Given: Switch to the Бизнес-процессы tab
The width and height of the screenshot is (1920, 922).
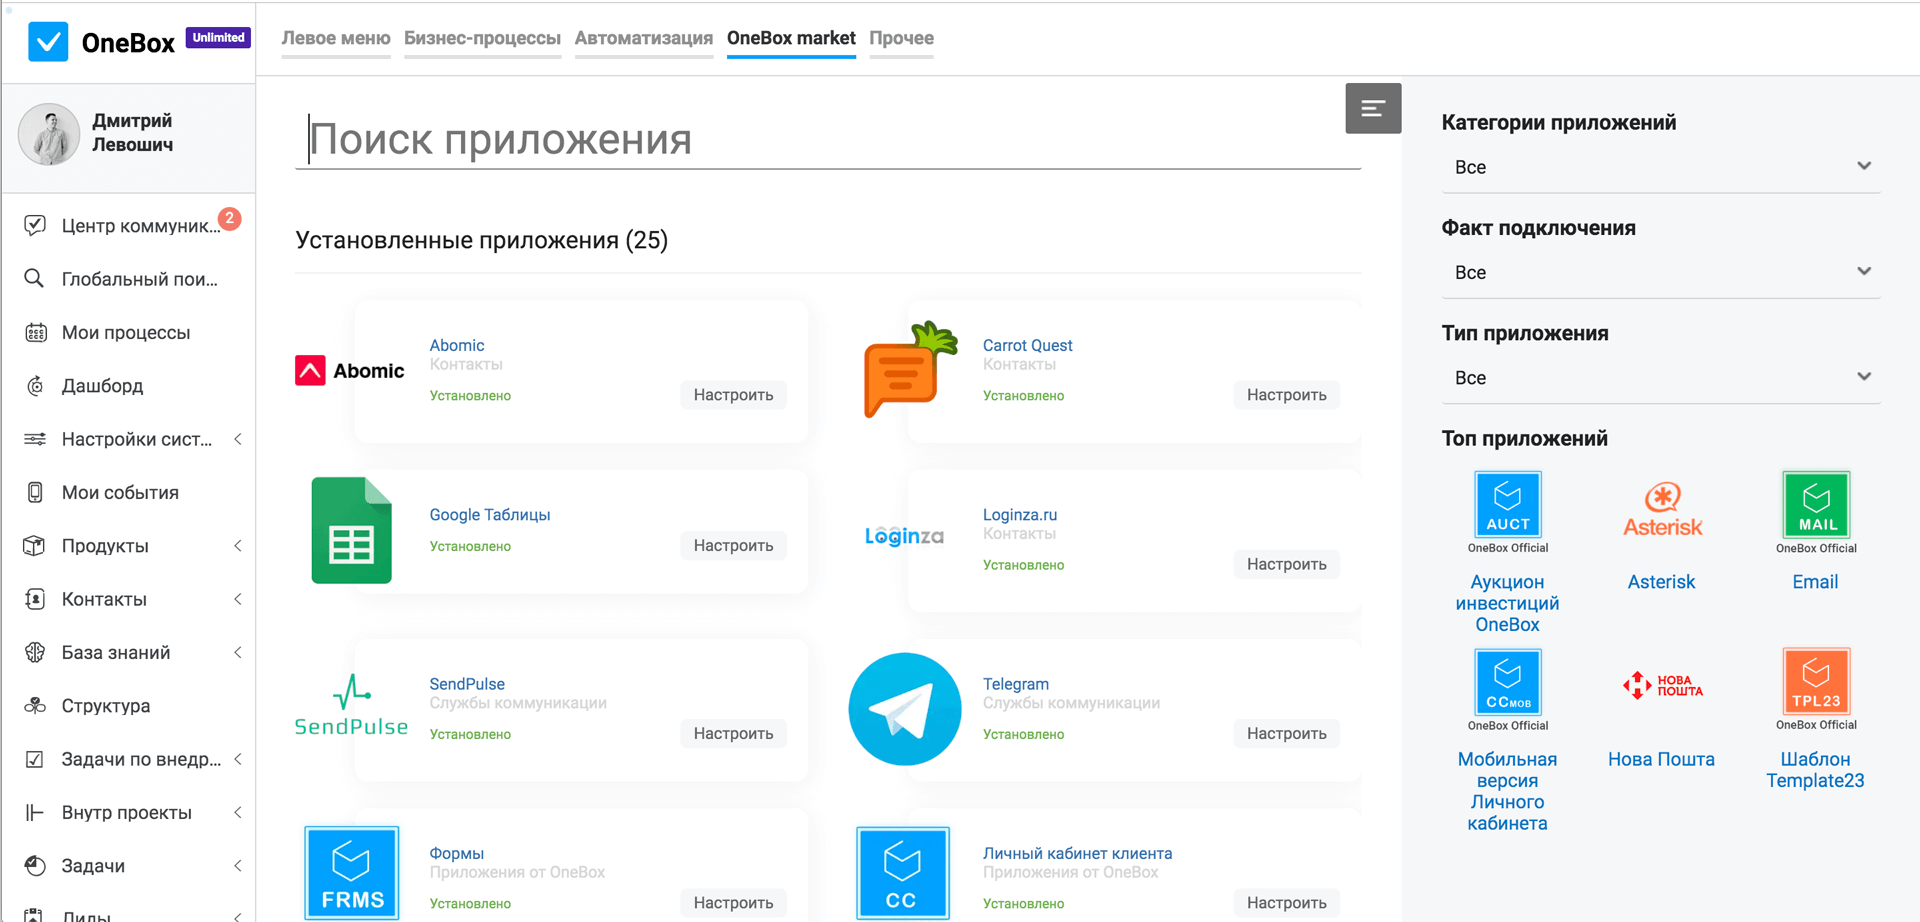Looking at the screenshot, I should point(482,38).
